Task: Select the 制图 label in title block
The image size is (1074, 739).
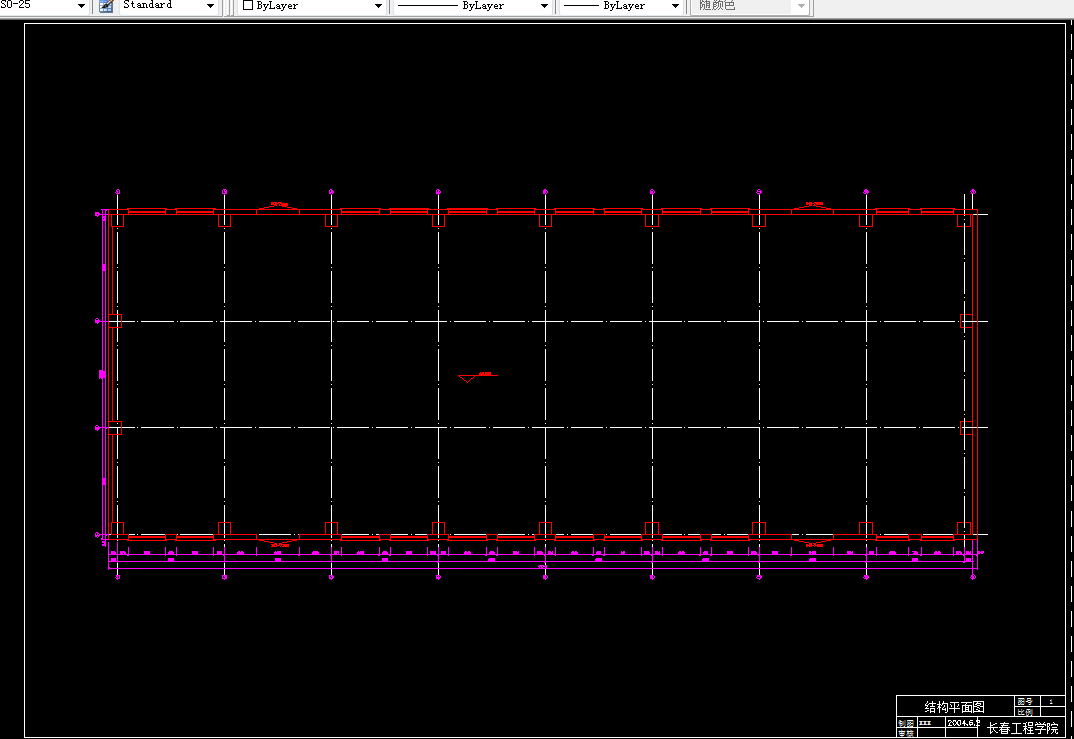Action: pos(906,723)
